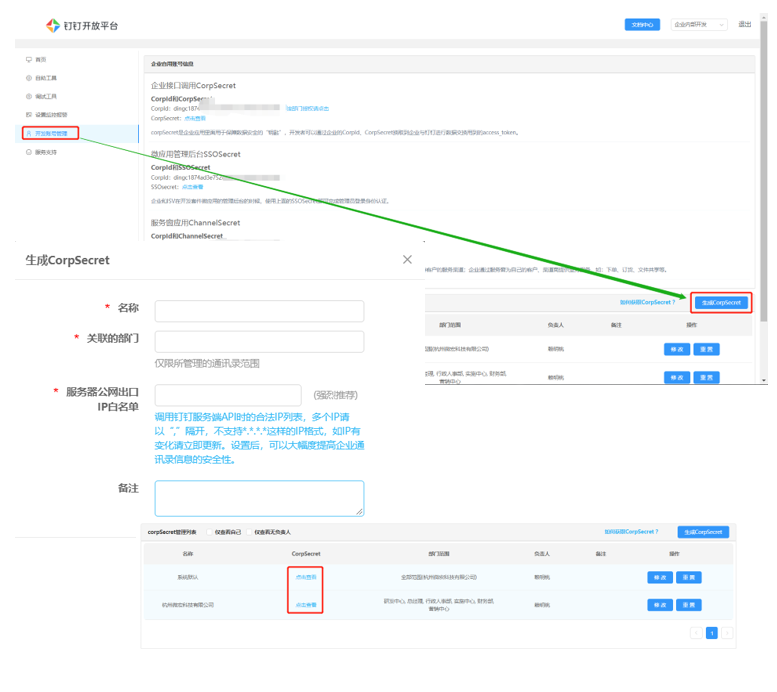
Task: Click 如何获取CorpSecret? link beside red-boxed button
Action: click(x=647, y=302)
